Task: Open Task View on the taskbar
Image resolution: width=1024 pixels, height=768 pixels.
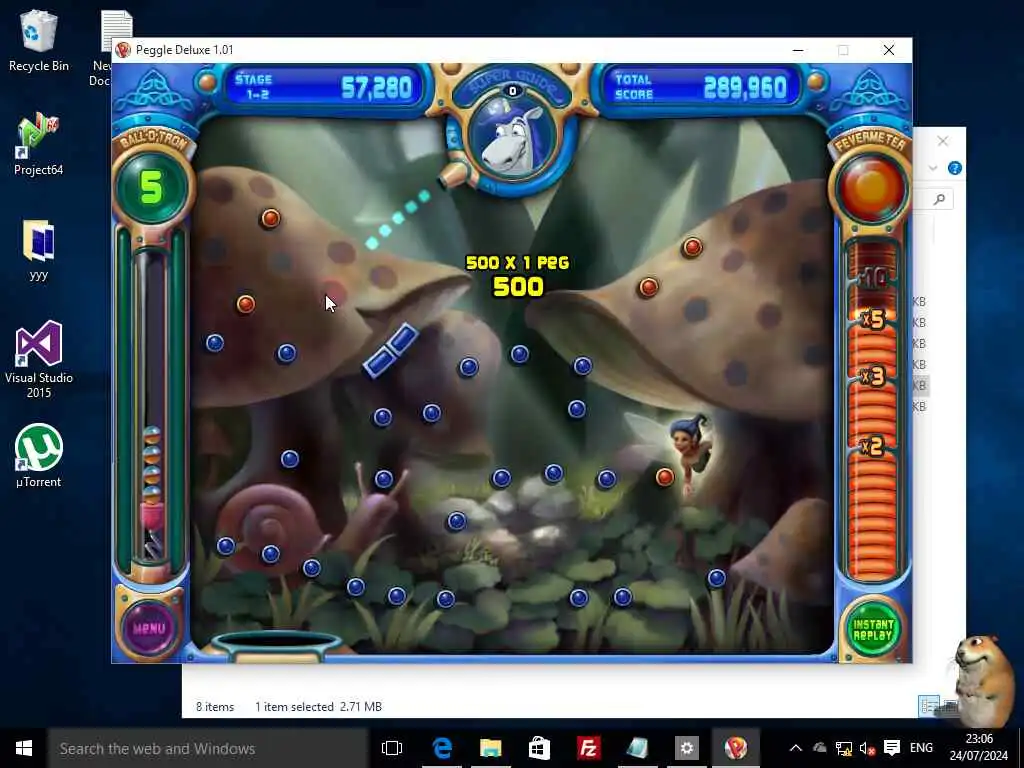Action: [392, 748]
